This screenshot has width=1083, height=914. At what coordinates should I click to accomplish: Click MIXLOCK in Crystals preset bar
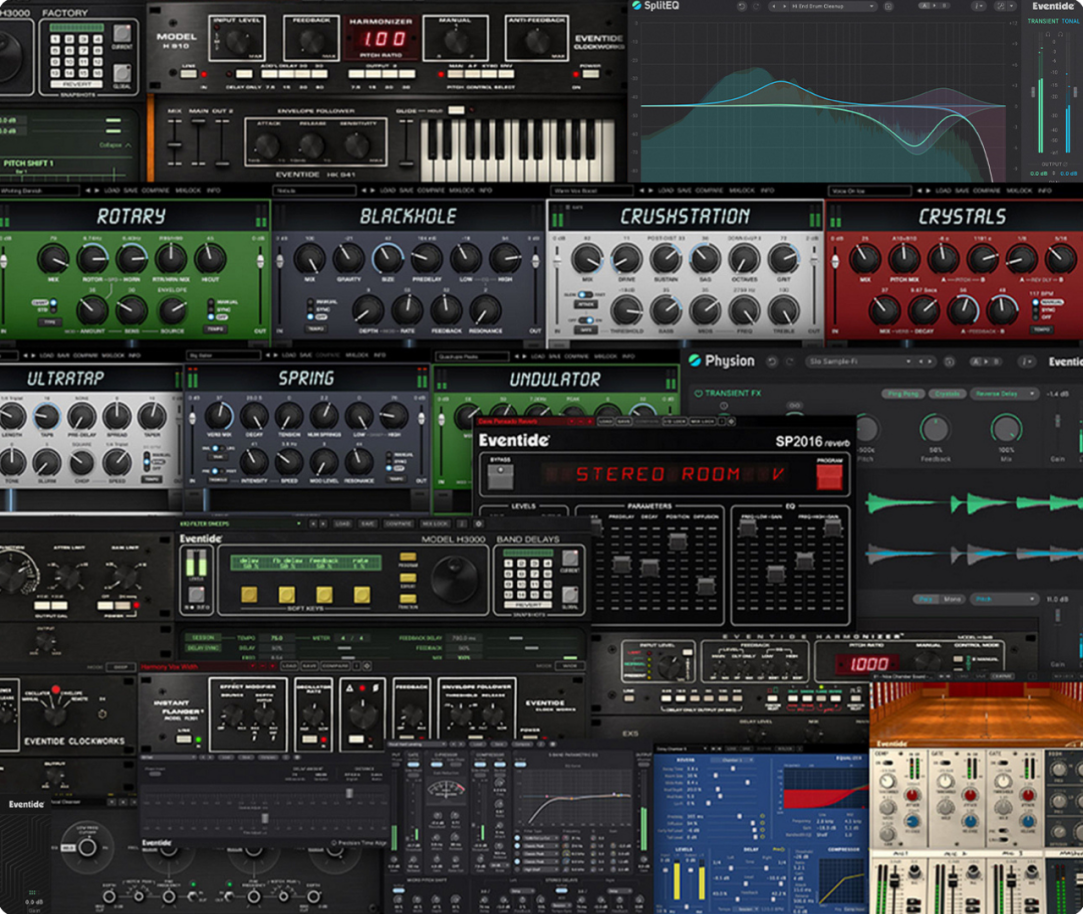pos(1019,191)
